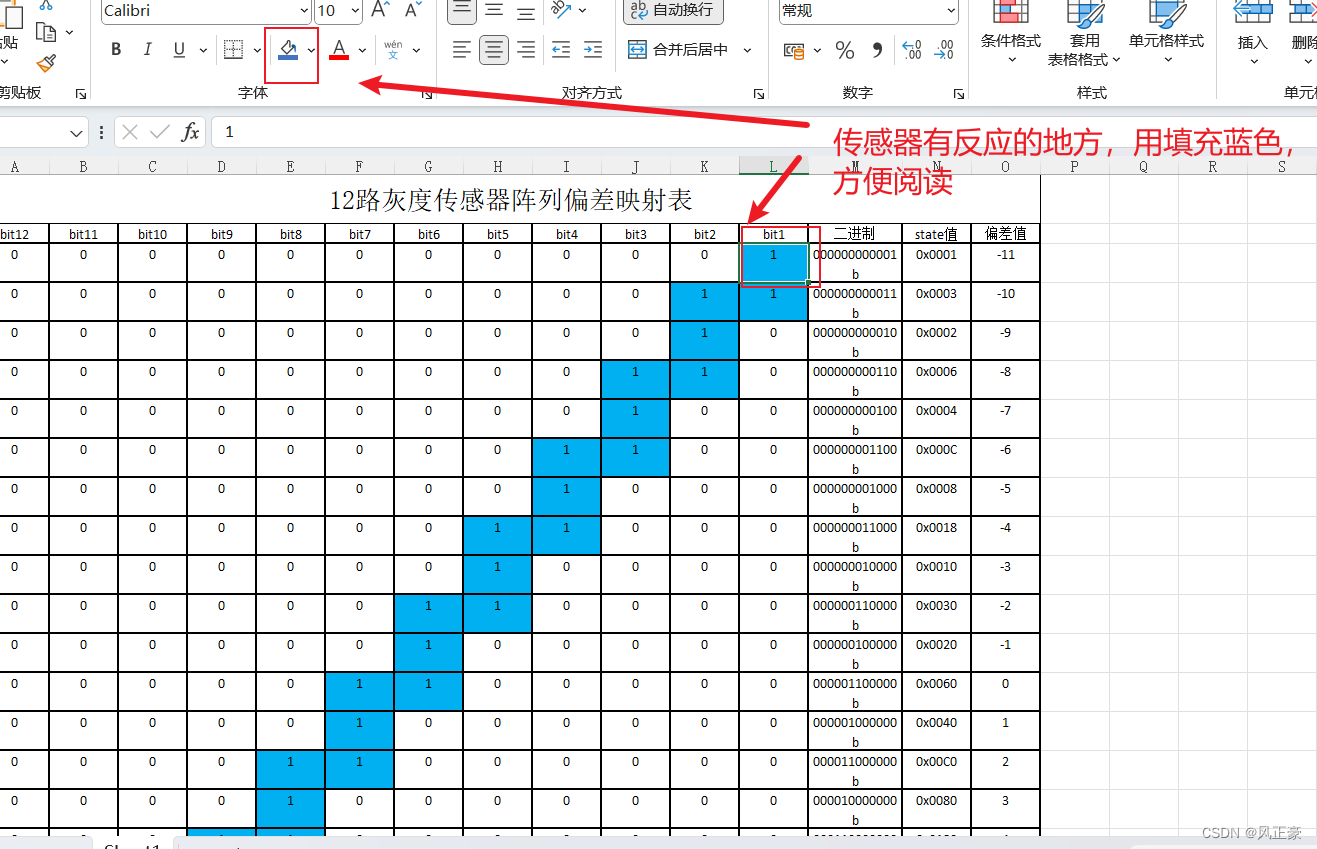Click the copy icon in clipboard group

tap(46, 32)
